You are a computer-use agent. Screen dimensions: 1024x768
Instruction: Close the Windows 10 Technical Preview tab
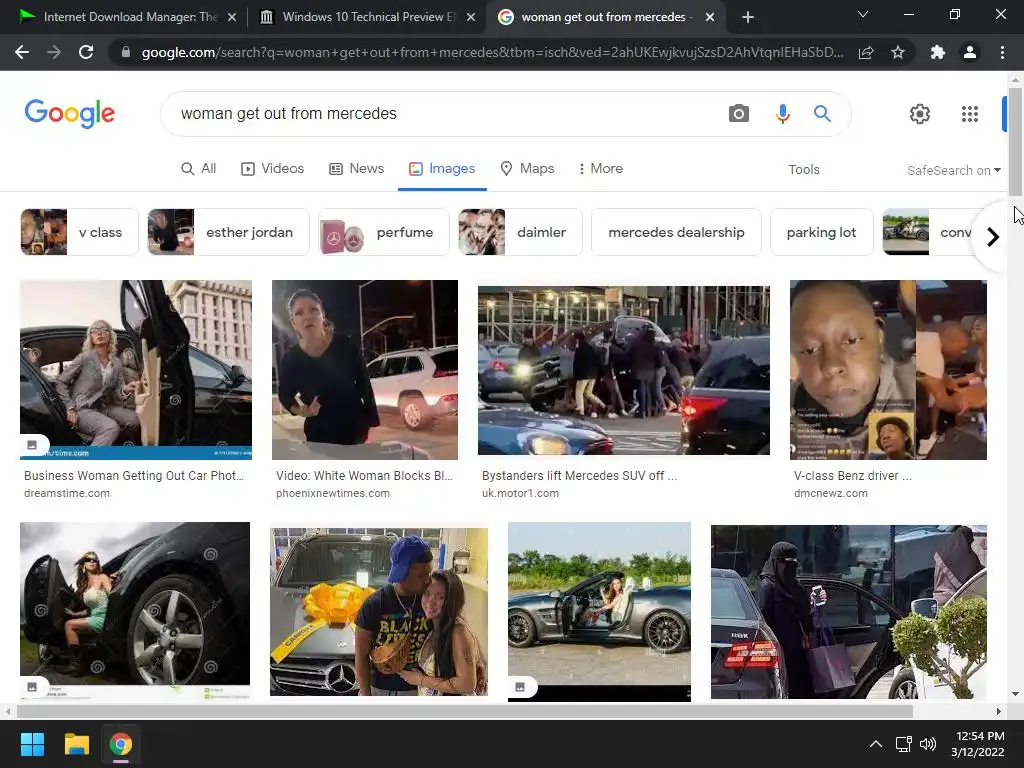(471, 17)
